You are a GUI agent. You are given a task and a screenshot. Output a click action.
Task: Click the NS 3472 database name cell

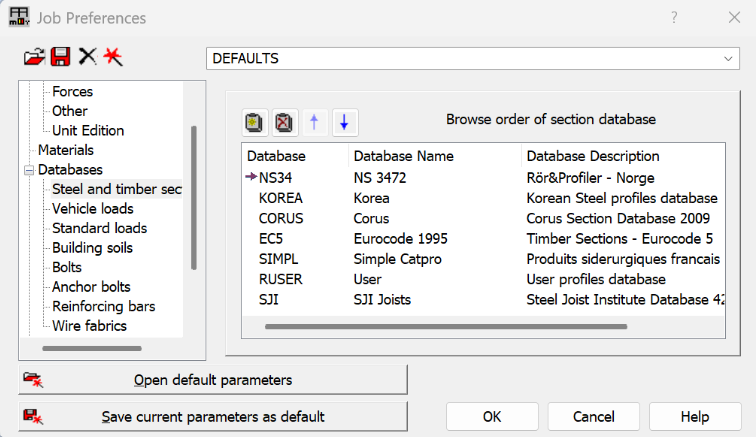coord(380,178)
